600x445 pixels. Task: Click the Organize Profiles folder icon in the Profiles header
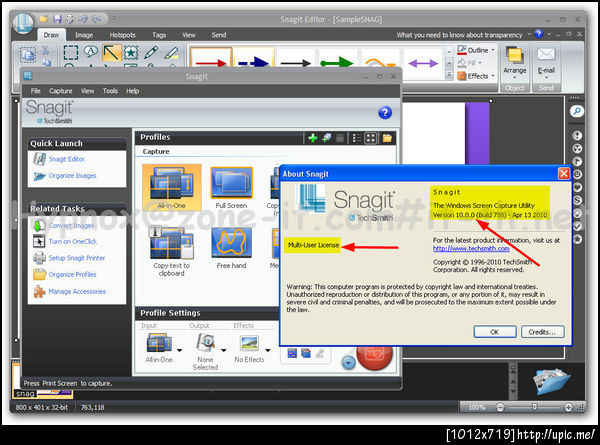point(387,138)
